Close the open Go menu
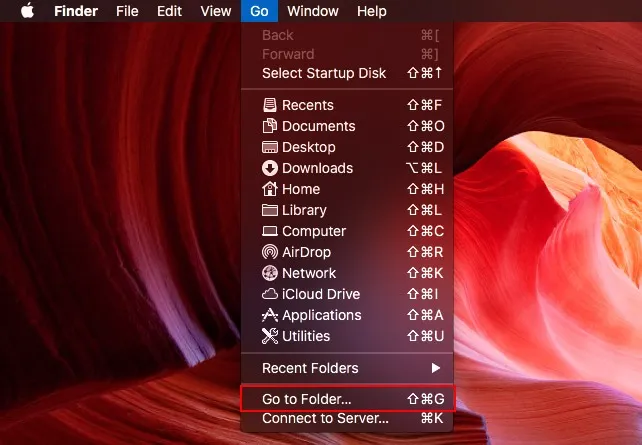Image resolution: width=642 pixels, height=445 pixels. 259,11
